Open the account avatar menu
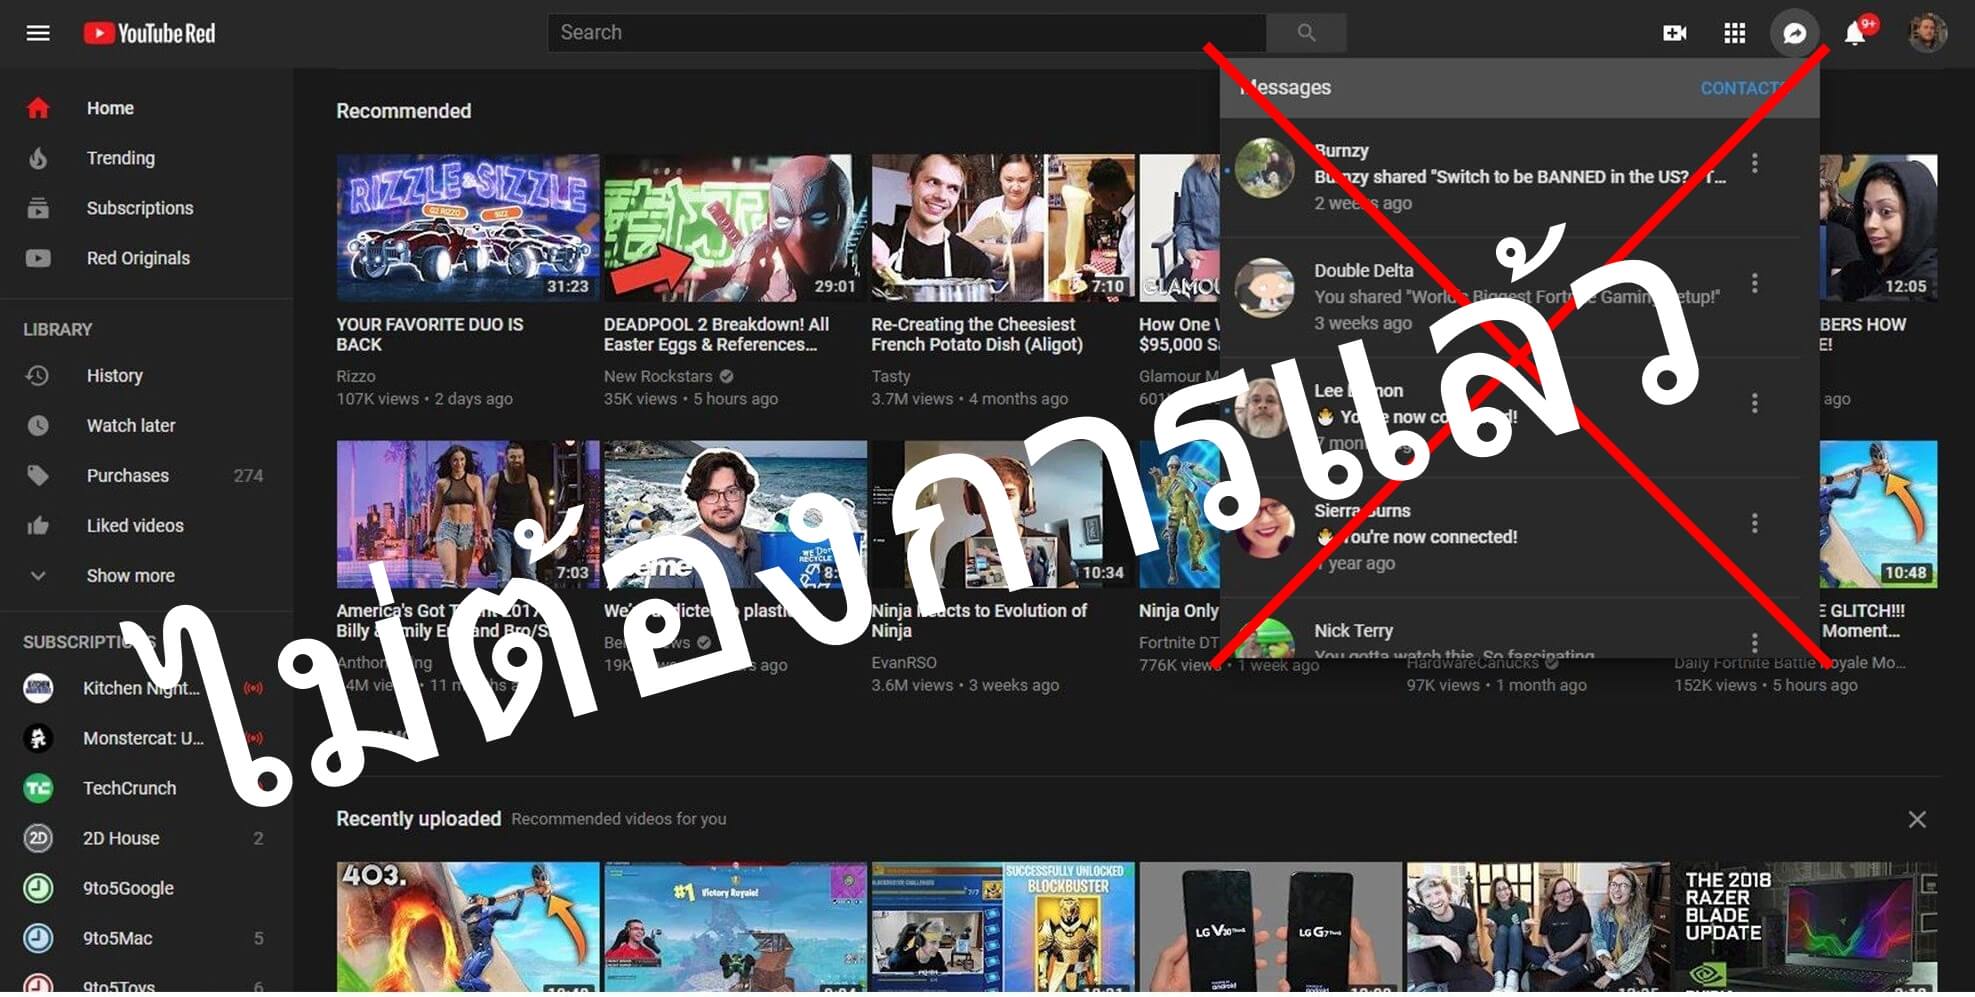The width and height of the screenshot is (1975, 997). [x=1927, y=33]
